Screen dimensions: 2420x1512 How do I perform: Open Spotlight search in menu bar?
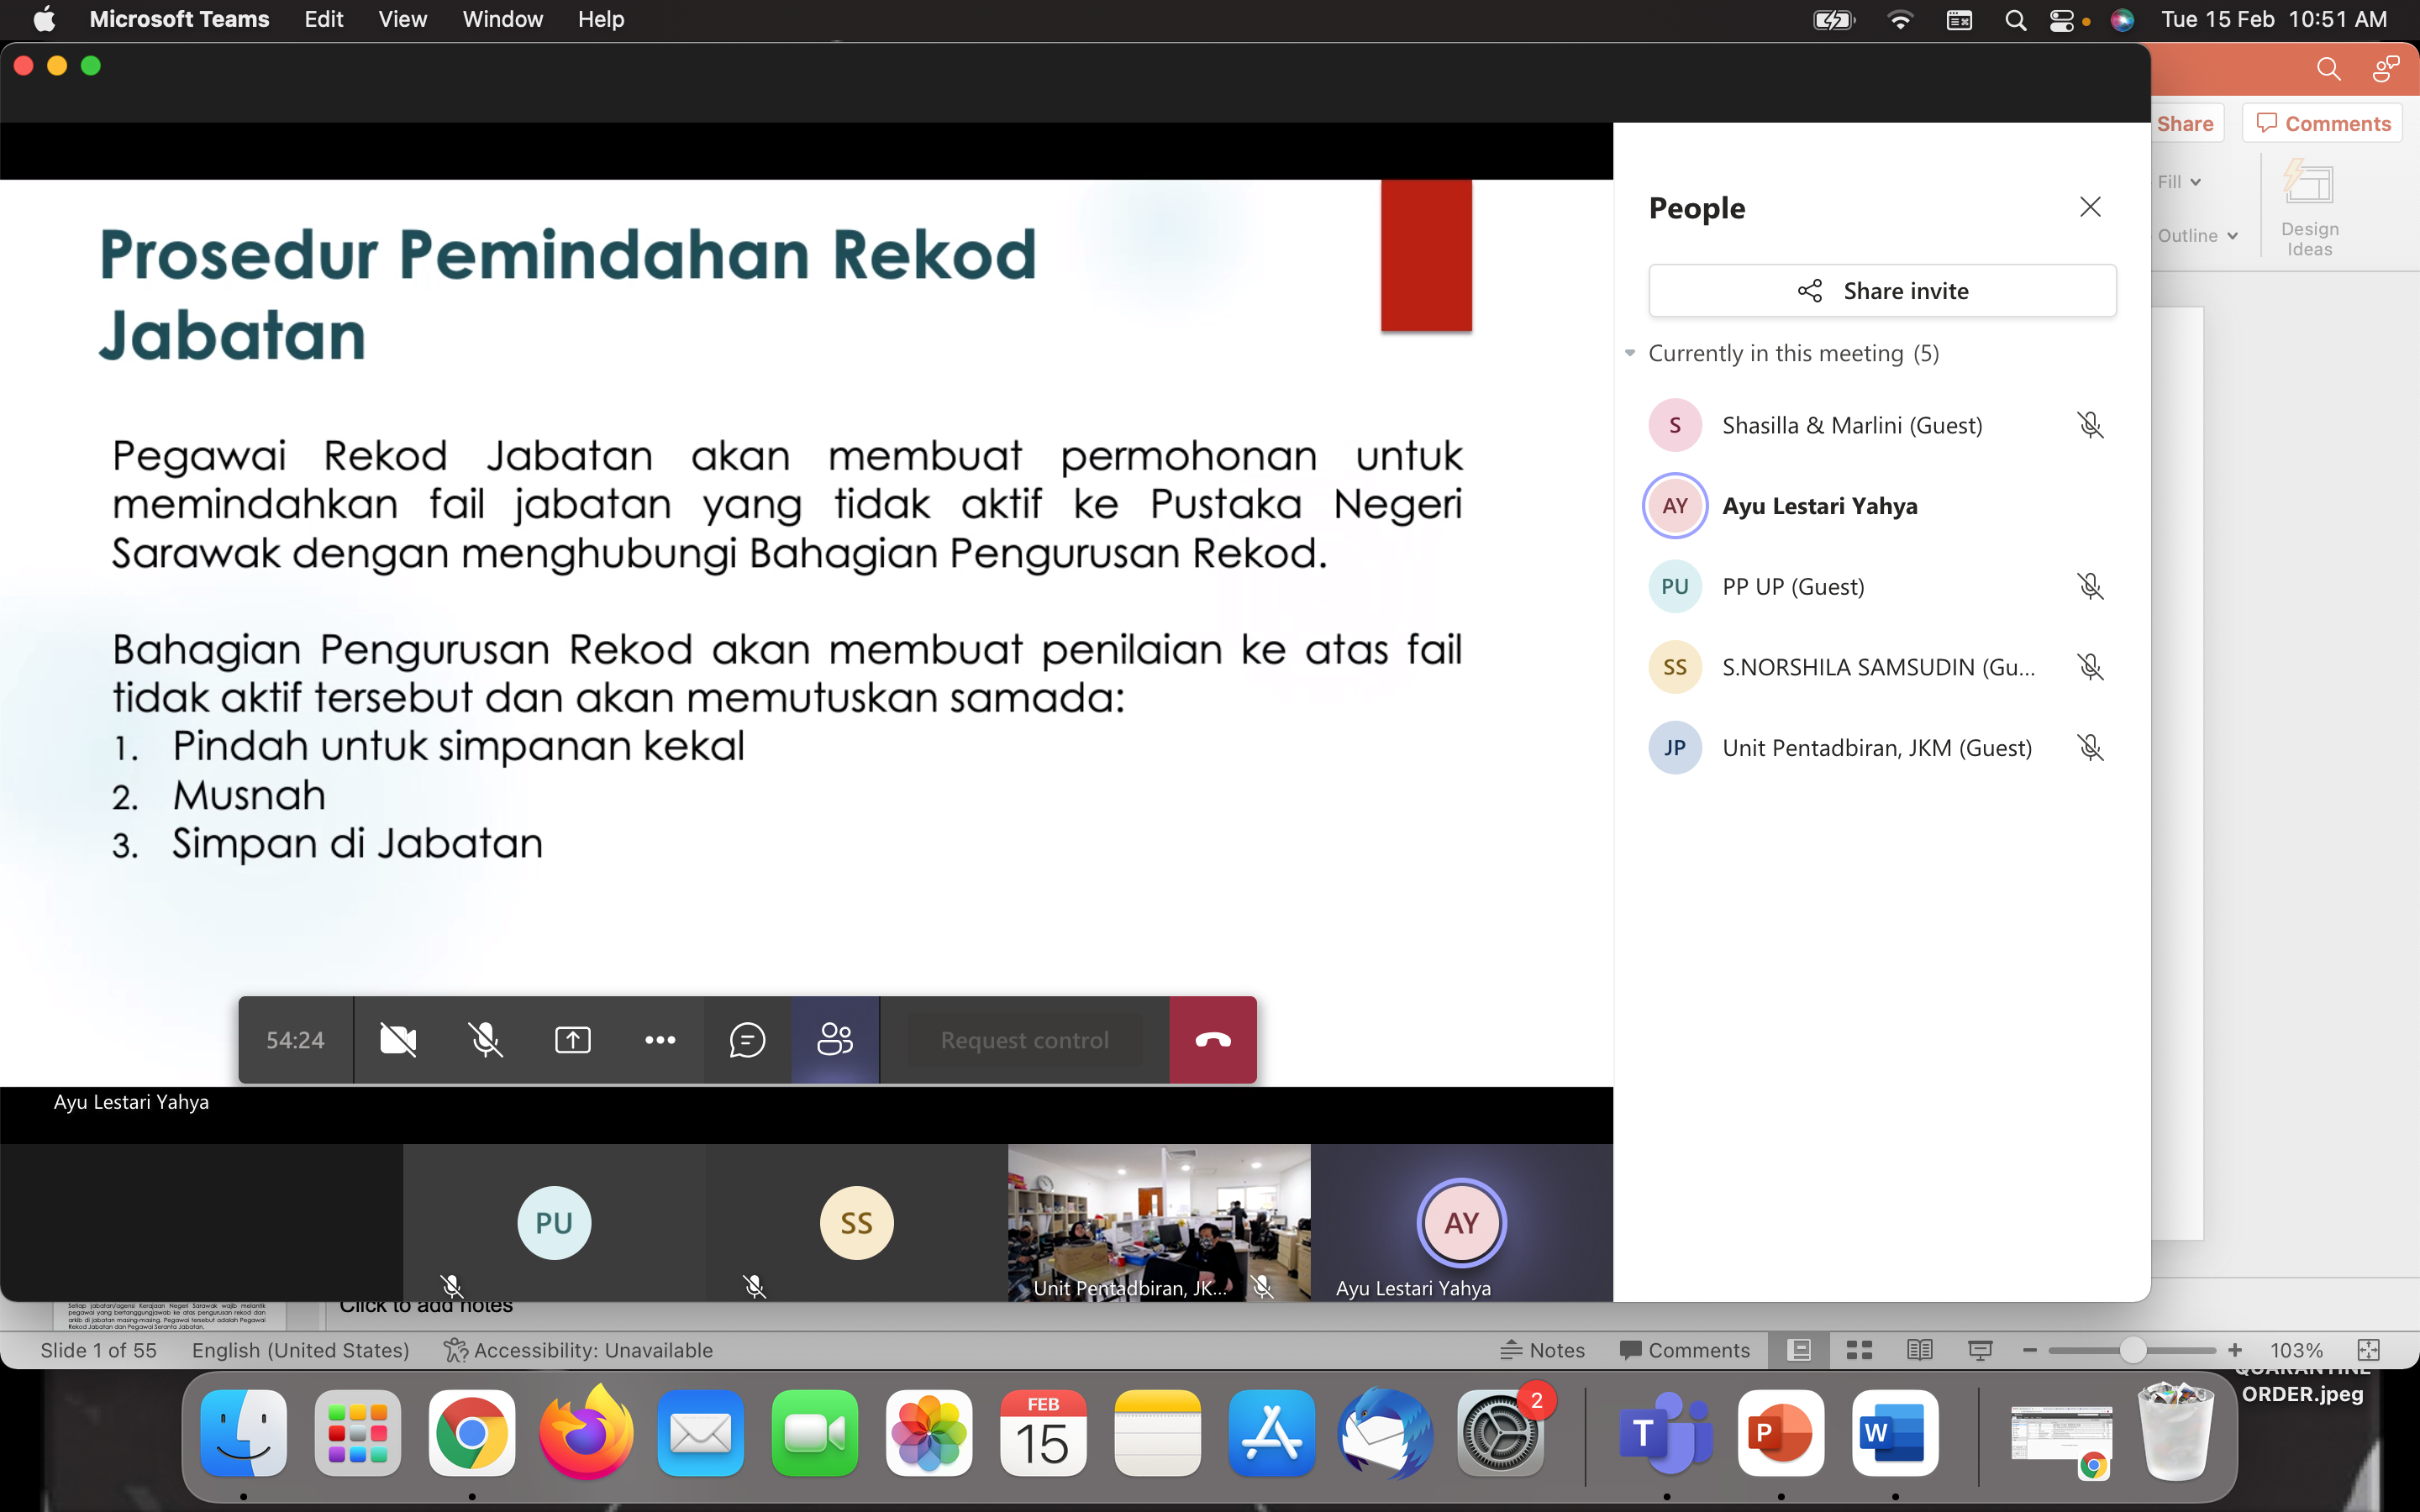coord(2015,19)
